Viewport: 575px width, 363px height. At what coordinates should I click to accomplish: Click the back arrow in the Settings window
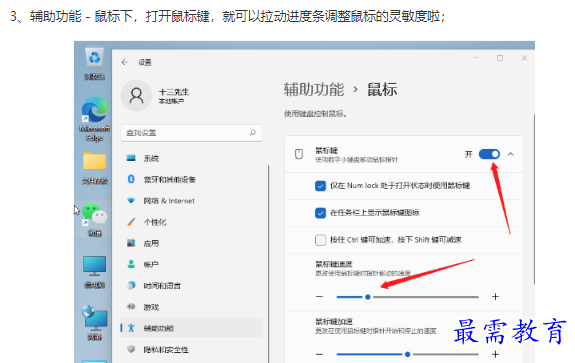click(x=125, y=62)
